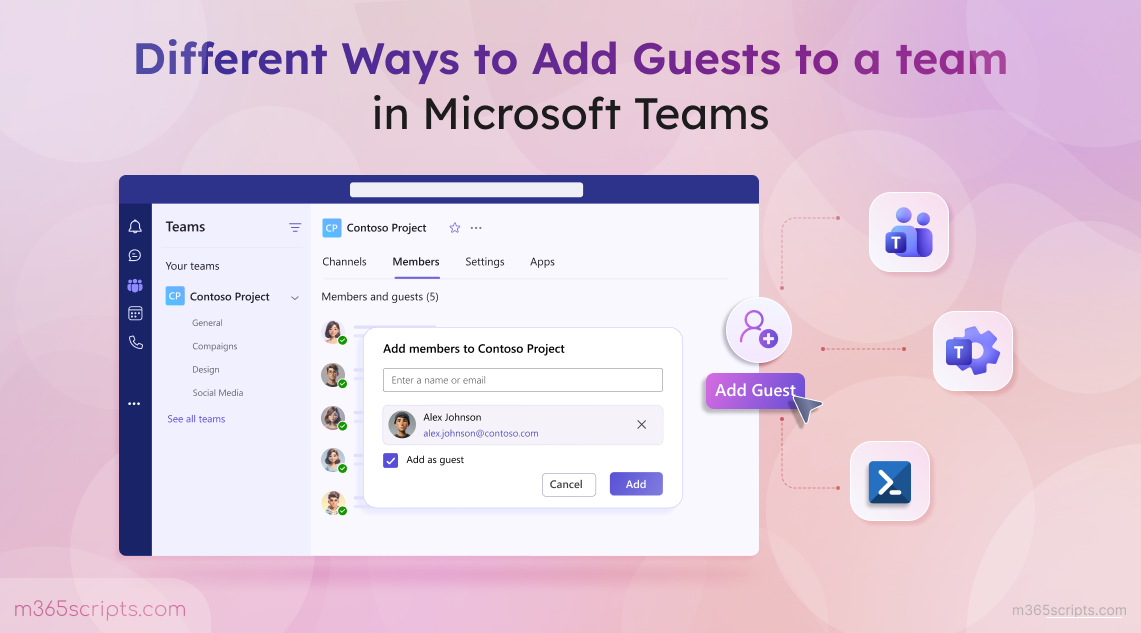
Task: Open the Calendar icon in sidebar
Action: tap(135, 314)
